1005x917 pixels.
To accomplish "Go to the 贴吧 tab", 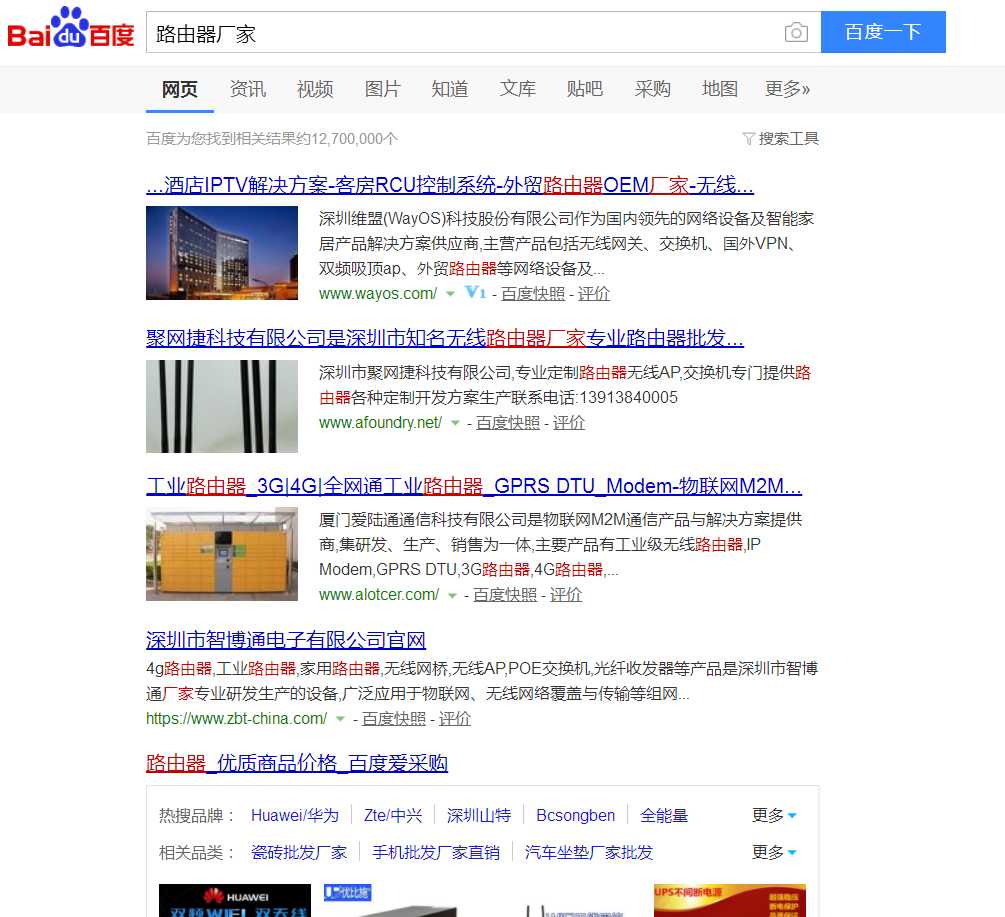I will coord(585,89).
